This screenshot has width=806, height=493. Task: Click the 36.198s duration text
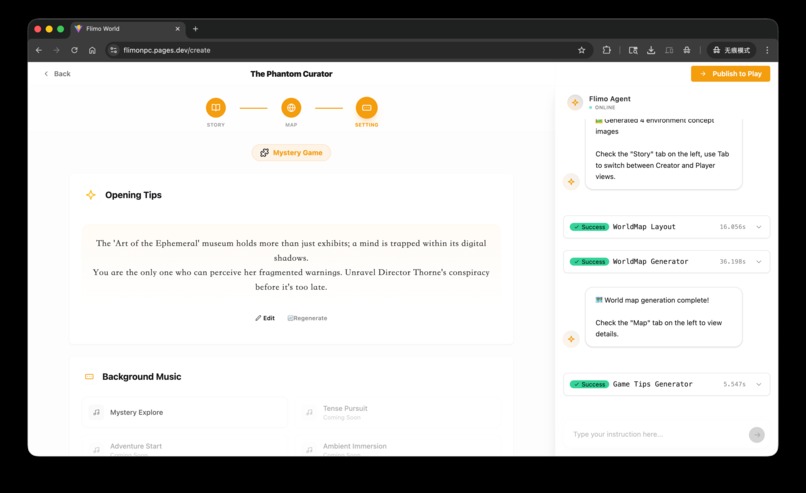point(732,262)
